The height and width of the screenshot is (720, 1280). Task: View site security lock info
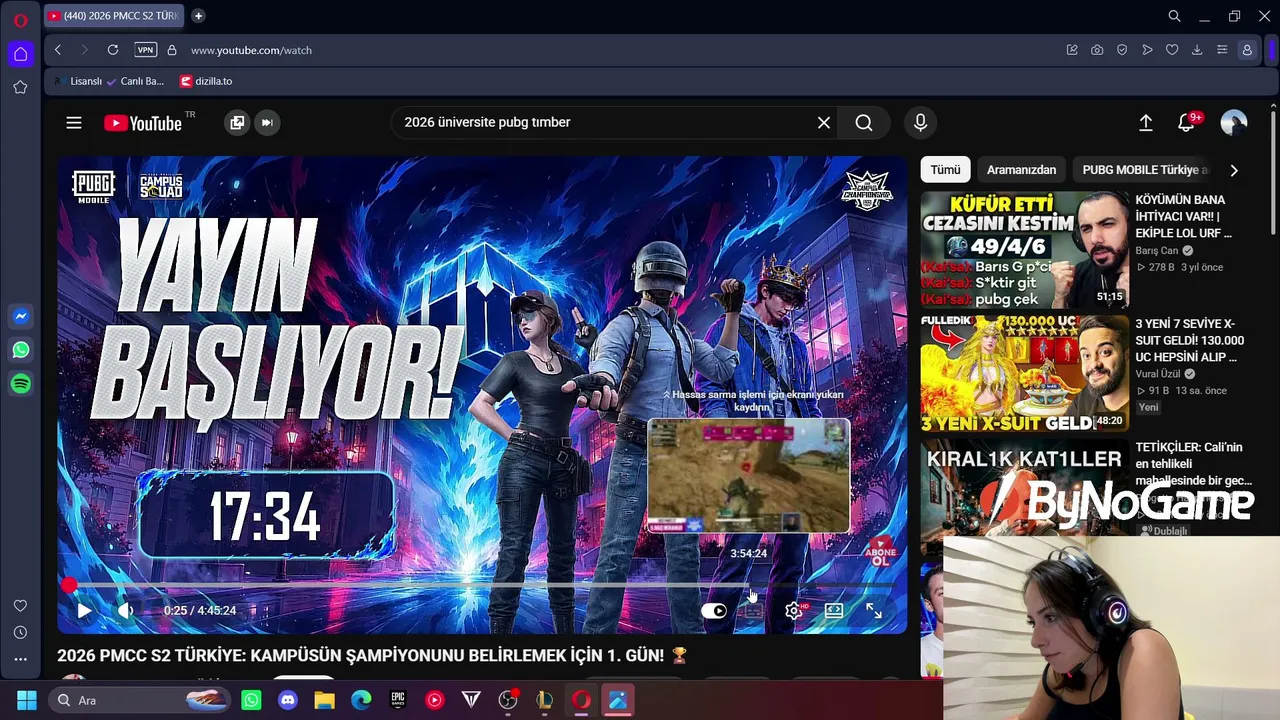[172, 50]
